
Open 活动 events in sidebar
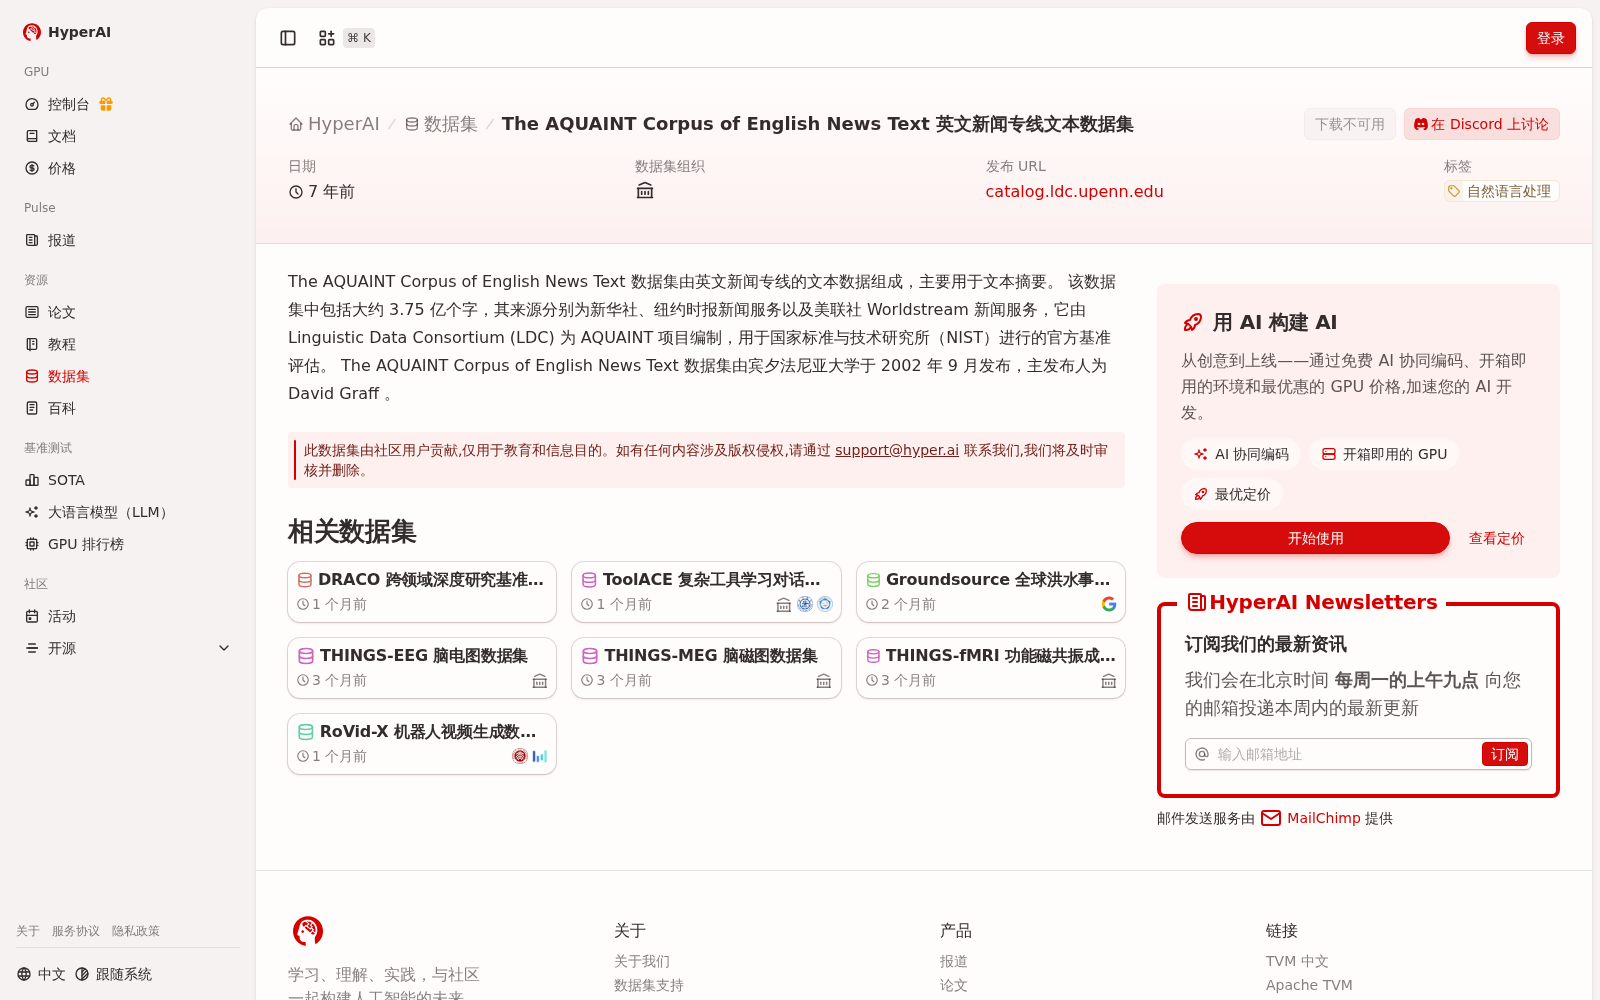pos(62,616)
